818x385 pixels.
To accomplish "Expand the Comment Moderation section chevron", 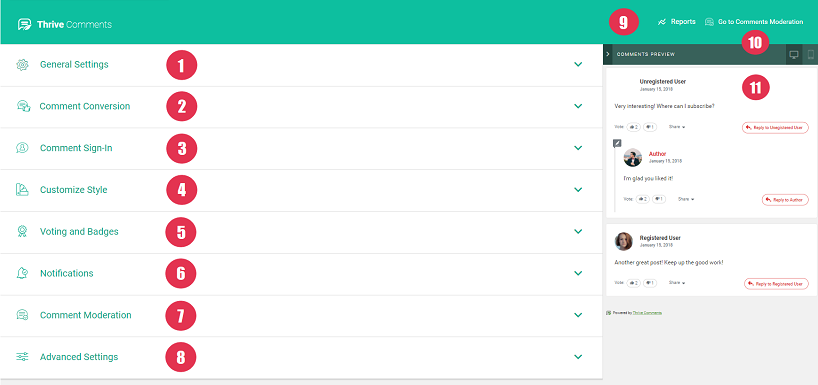I will (578, 315).
